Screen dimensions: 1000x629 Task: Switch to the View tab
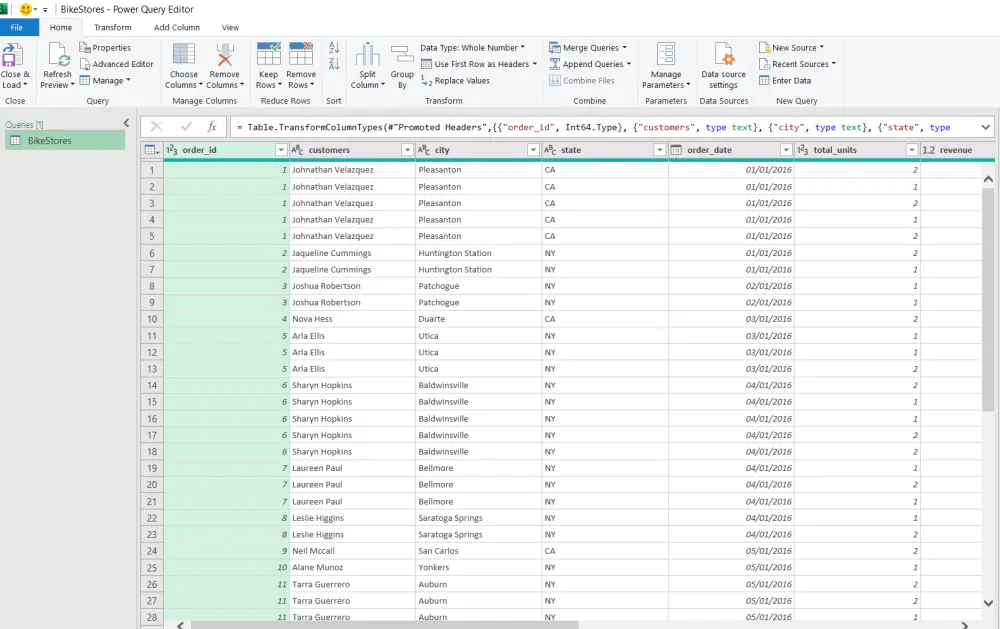pos(230,27)
